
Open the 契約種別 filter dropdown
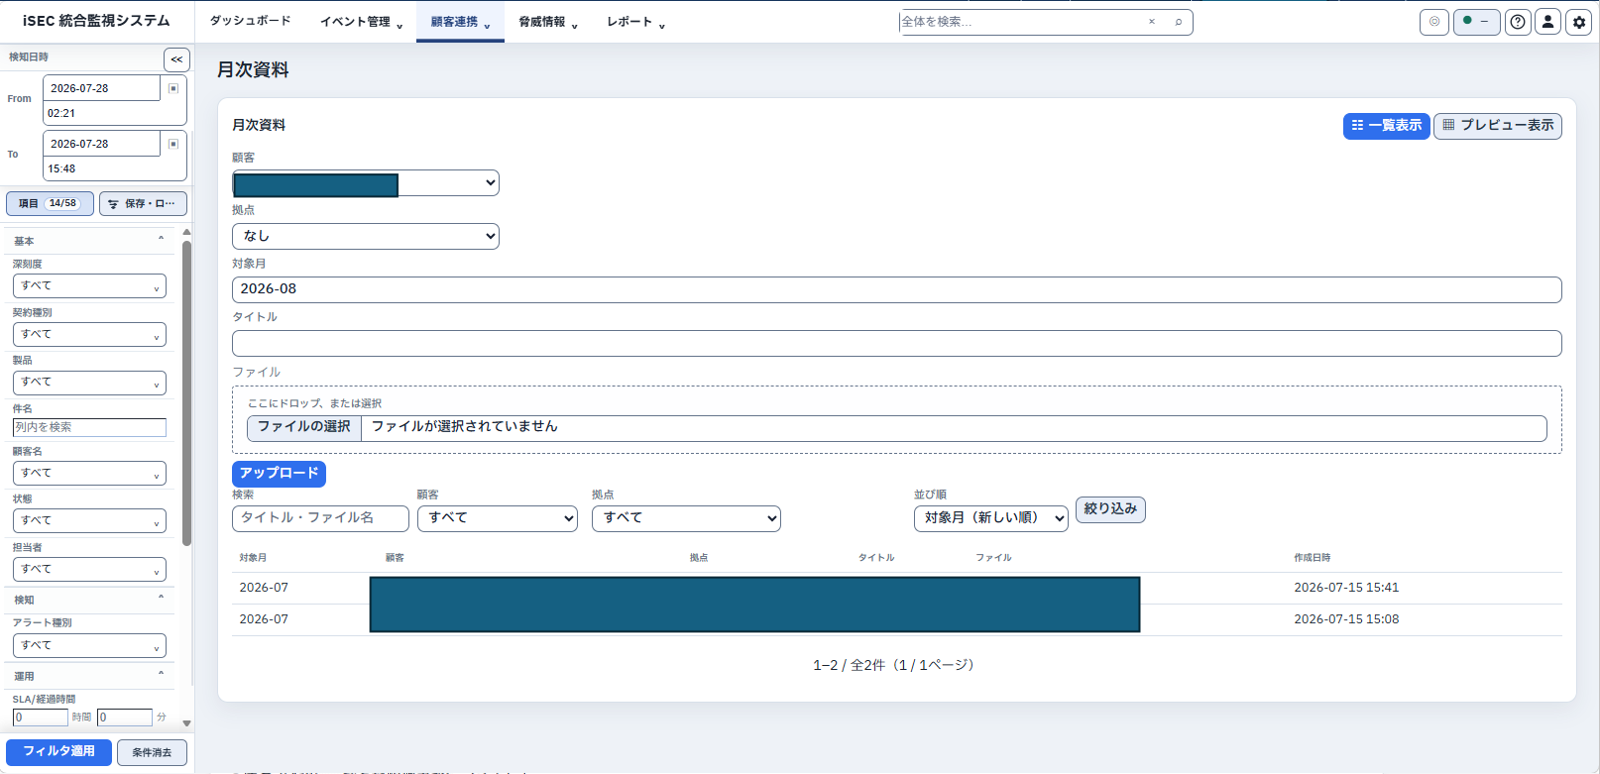[x=89, y=334]
